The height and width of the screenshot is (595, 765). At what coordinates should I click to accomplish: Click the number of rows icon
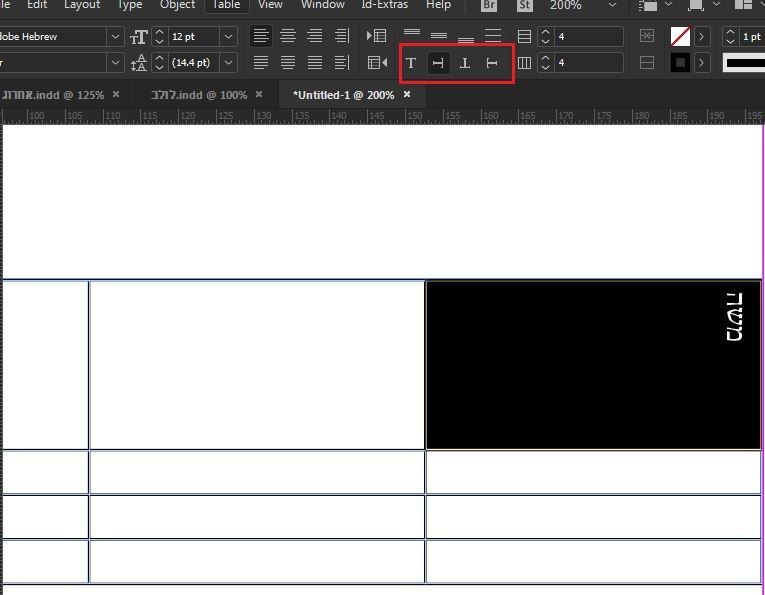[524, 36]
